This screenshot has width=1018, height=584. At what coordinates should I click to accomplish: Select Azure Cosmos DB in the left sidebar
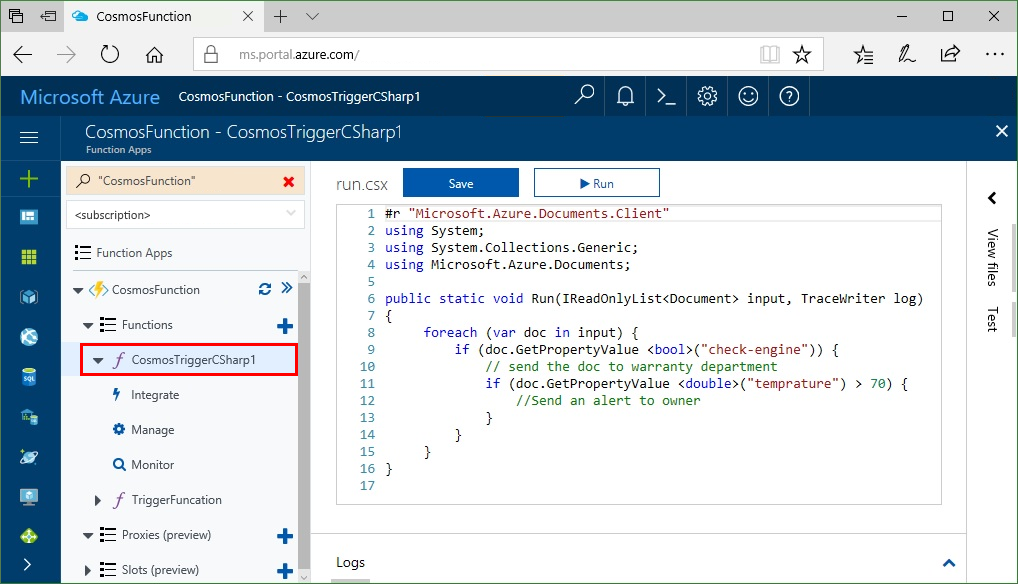coord(27,457)
